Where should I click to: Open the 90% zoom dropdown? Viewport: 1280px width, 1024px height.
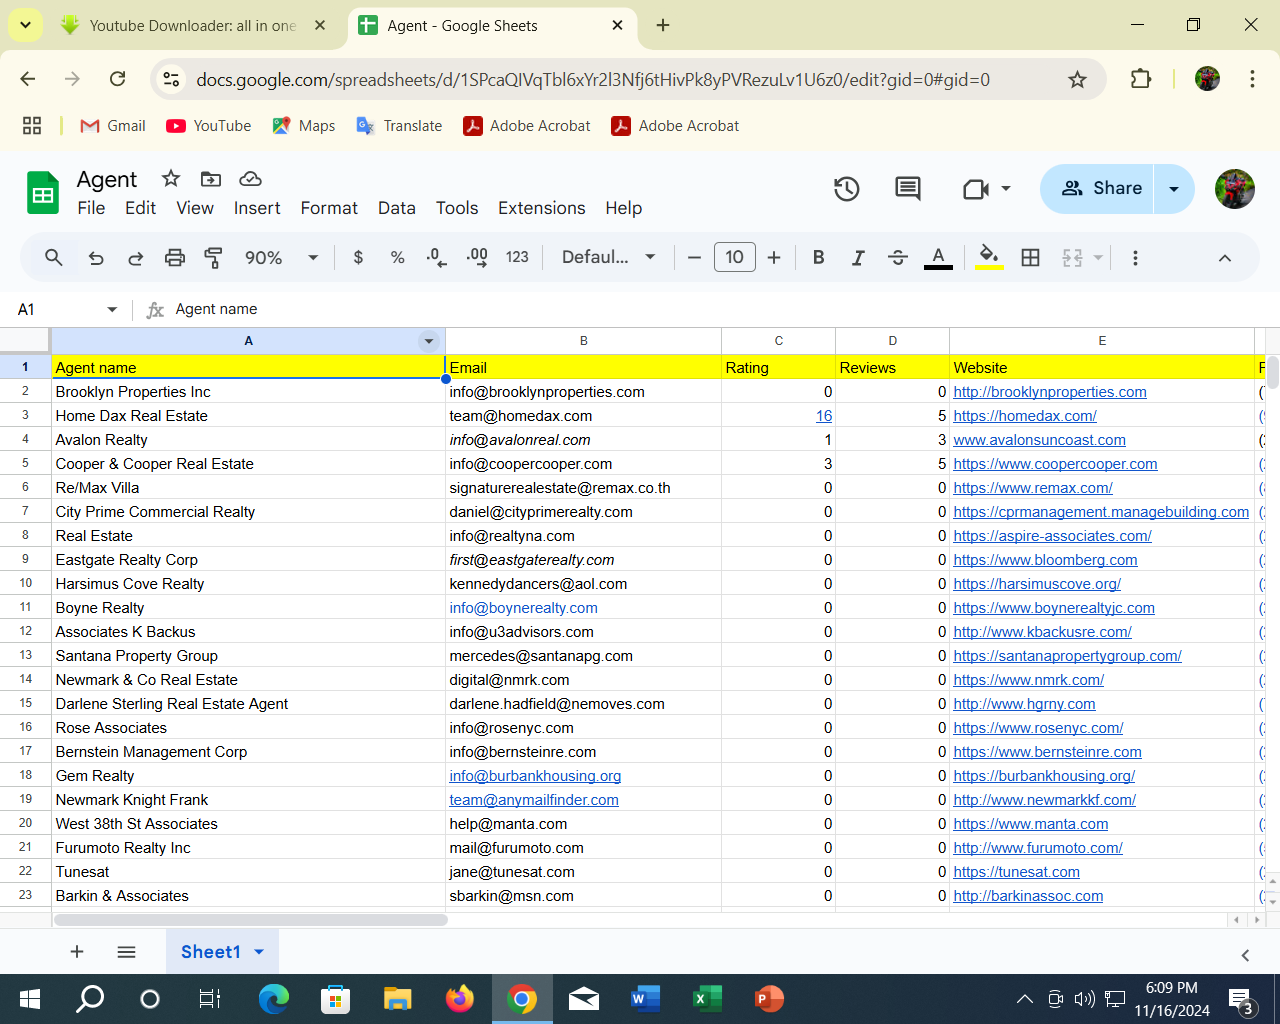coord(281,258)
